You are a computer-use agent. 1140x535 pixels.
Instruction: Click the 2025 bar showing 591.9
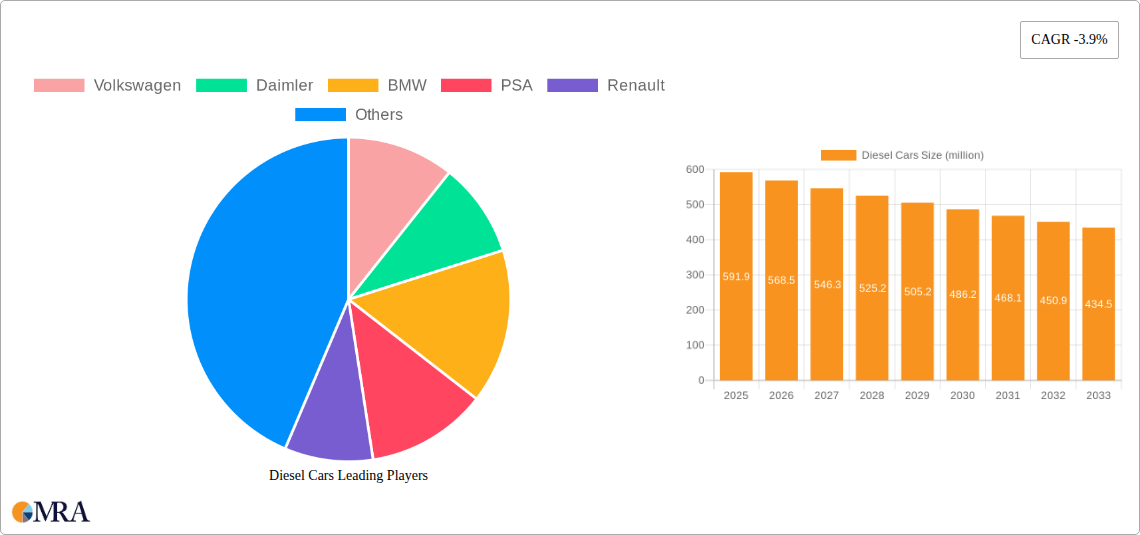(x=736, y=276)
